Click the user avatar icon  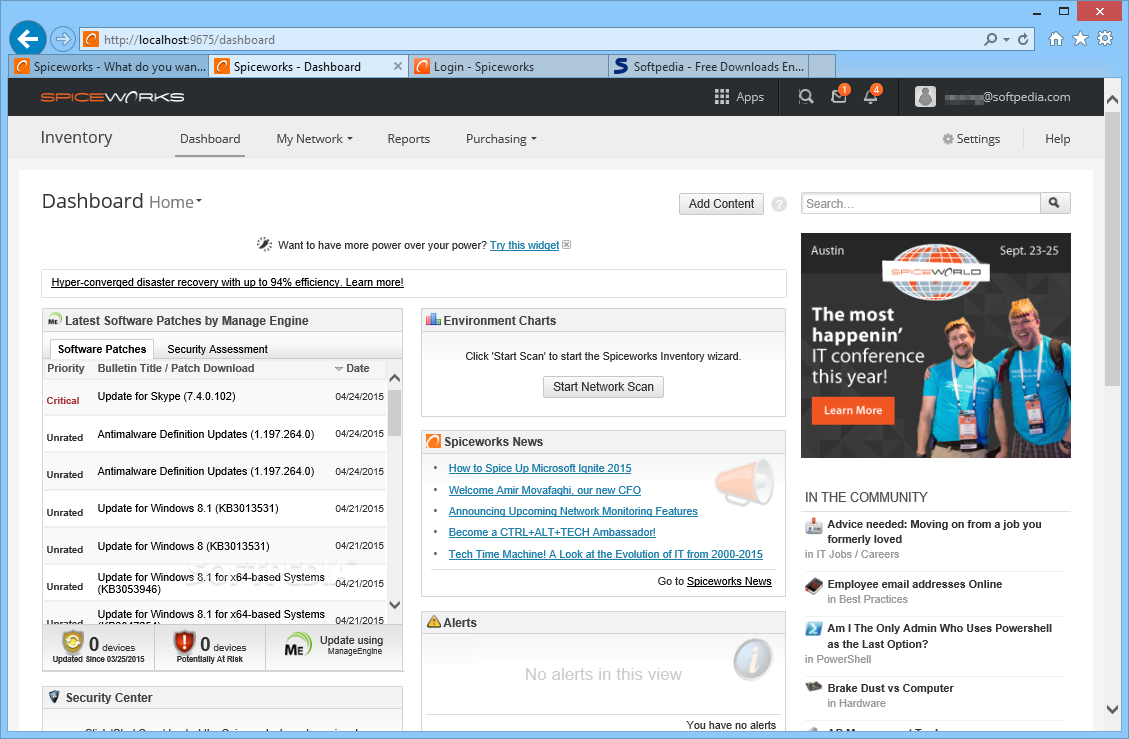coord(925,97)
